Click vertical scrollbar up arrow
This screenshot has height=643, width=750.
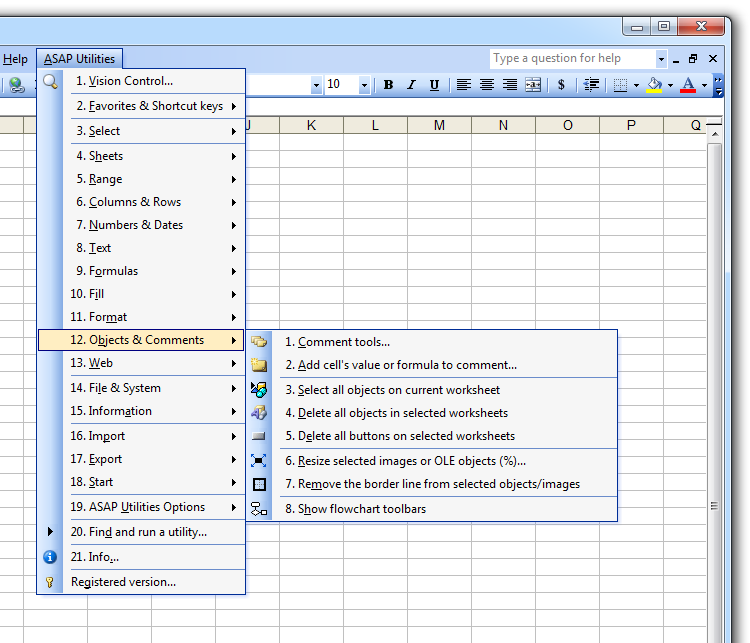pos(715,134)
